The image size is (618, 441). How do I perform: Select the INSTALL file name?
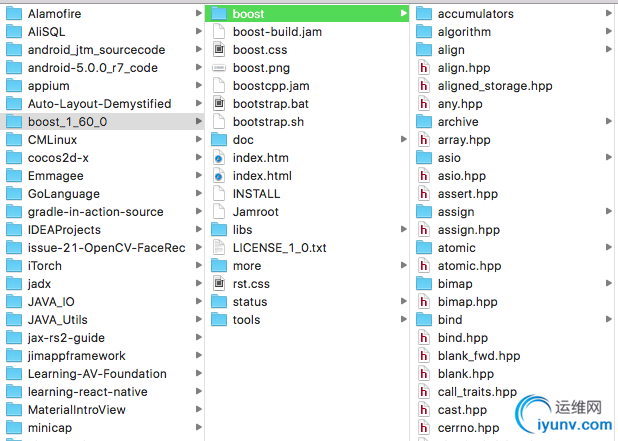point(257,194)
